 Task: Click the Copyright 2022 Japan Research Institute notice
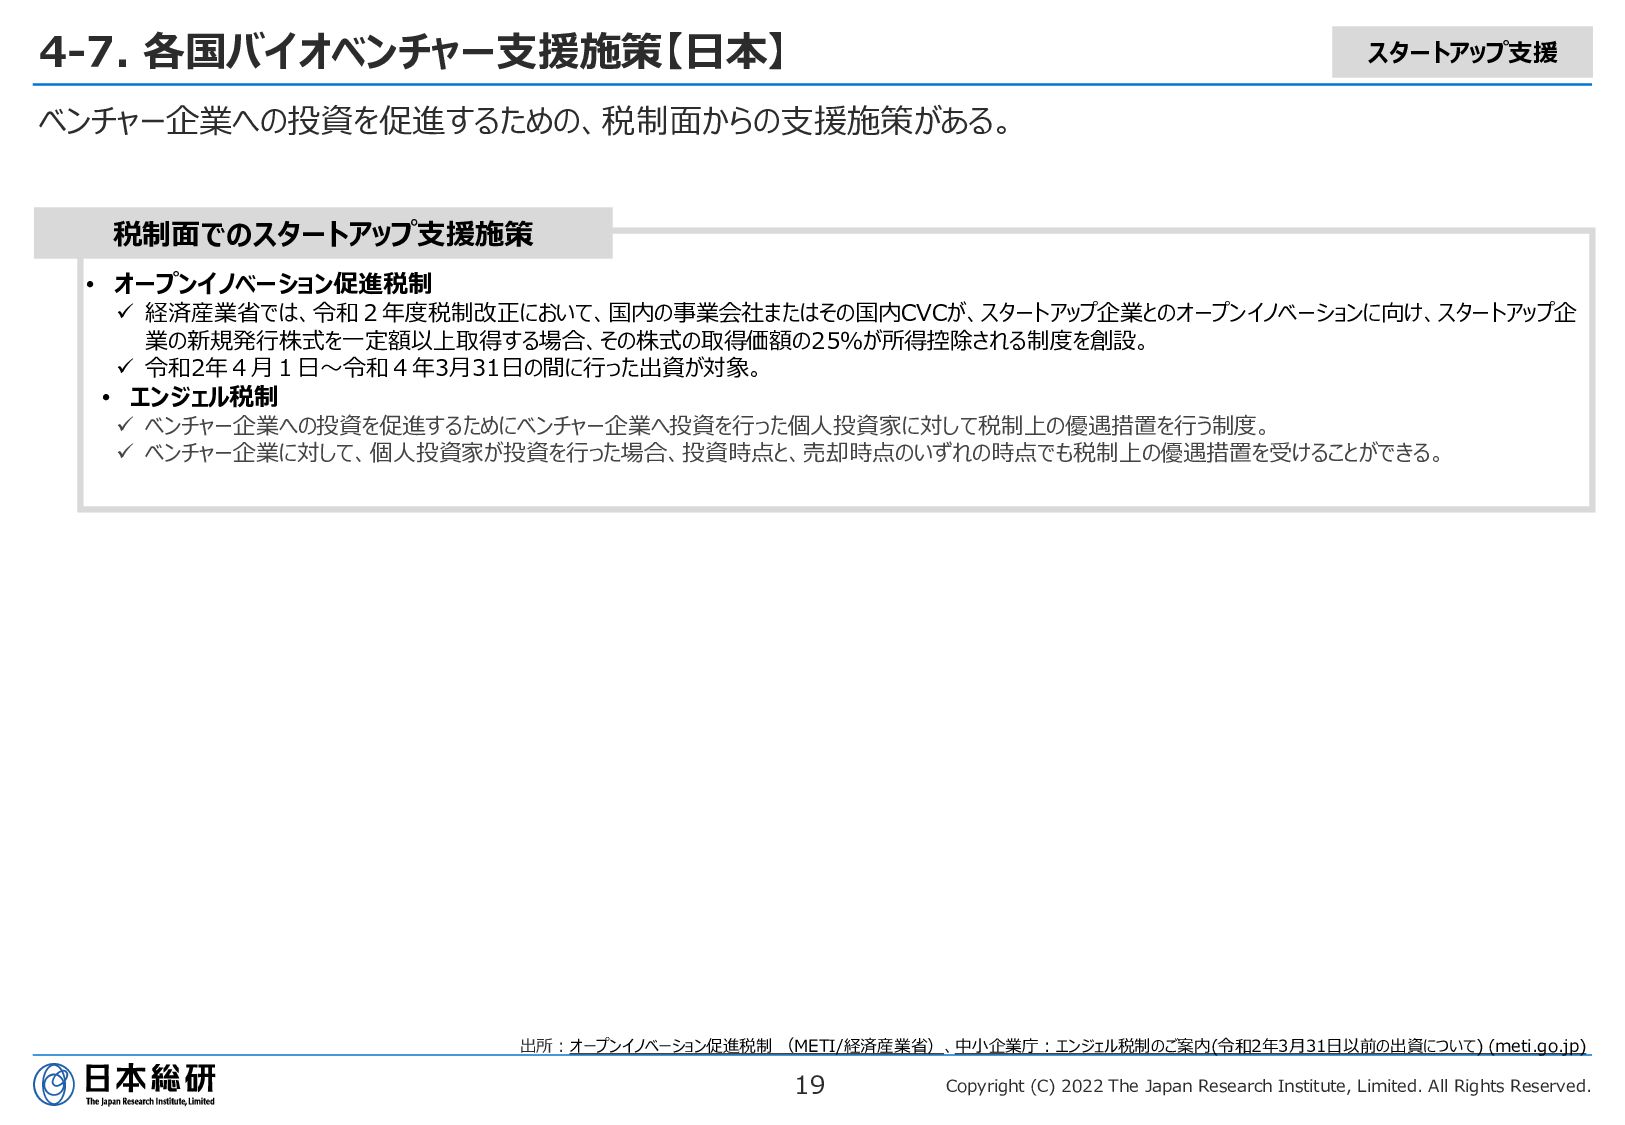tap(1268, 1086)
